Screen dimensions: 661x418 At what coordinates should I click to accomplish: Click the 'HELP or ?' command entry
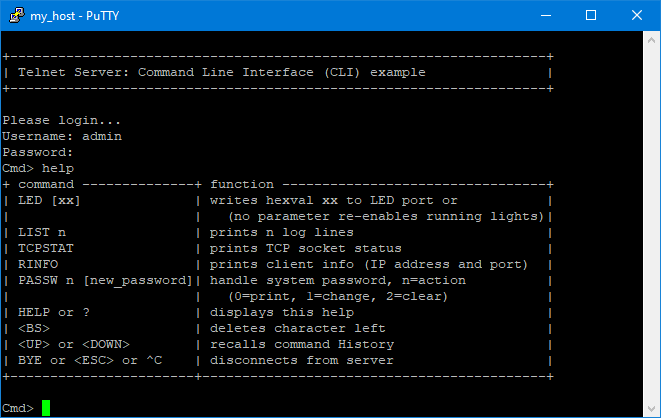coord(54,312)
